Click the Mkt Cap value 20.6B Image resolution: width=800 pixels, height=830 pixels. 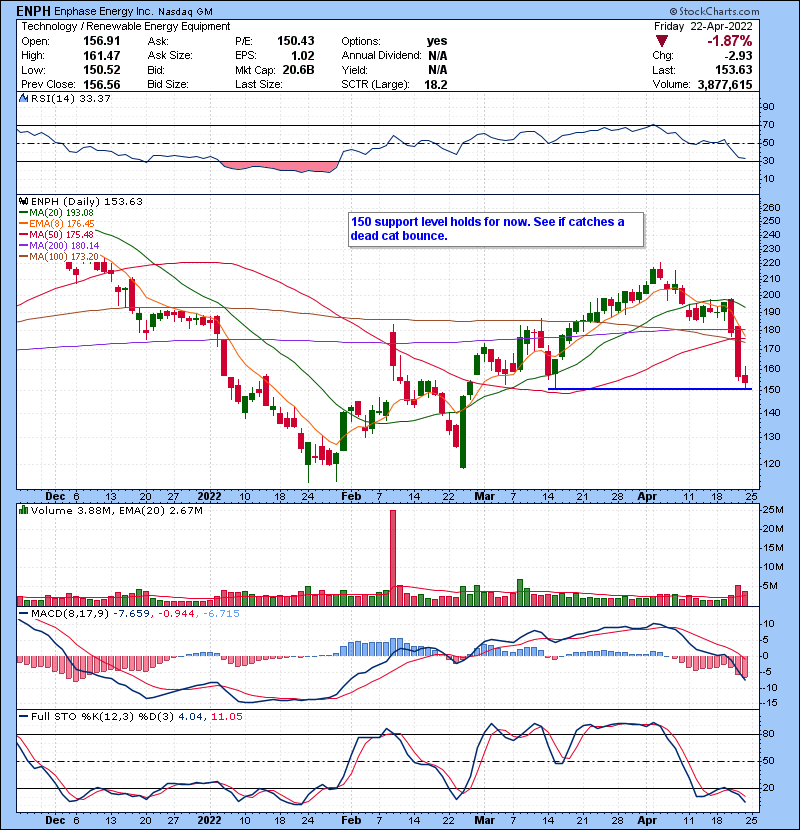(x=298, y=70)
